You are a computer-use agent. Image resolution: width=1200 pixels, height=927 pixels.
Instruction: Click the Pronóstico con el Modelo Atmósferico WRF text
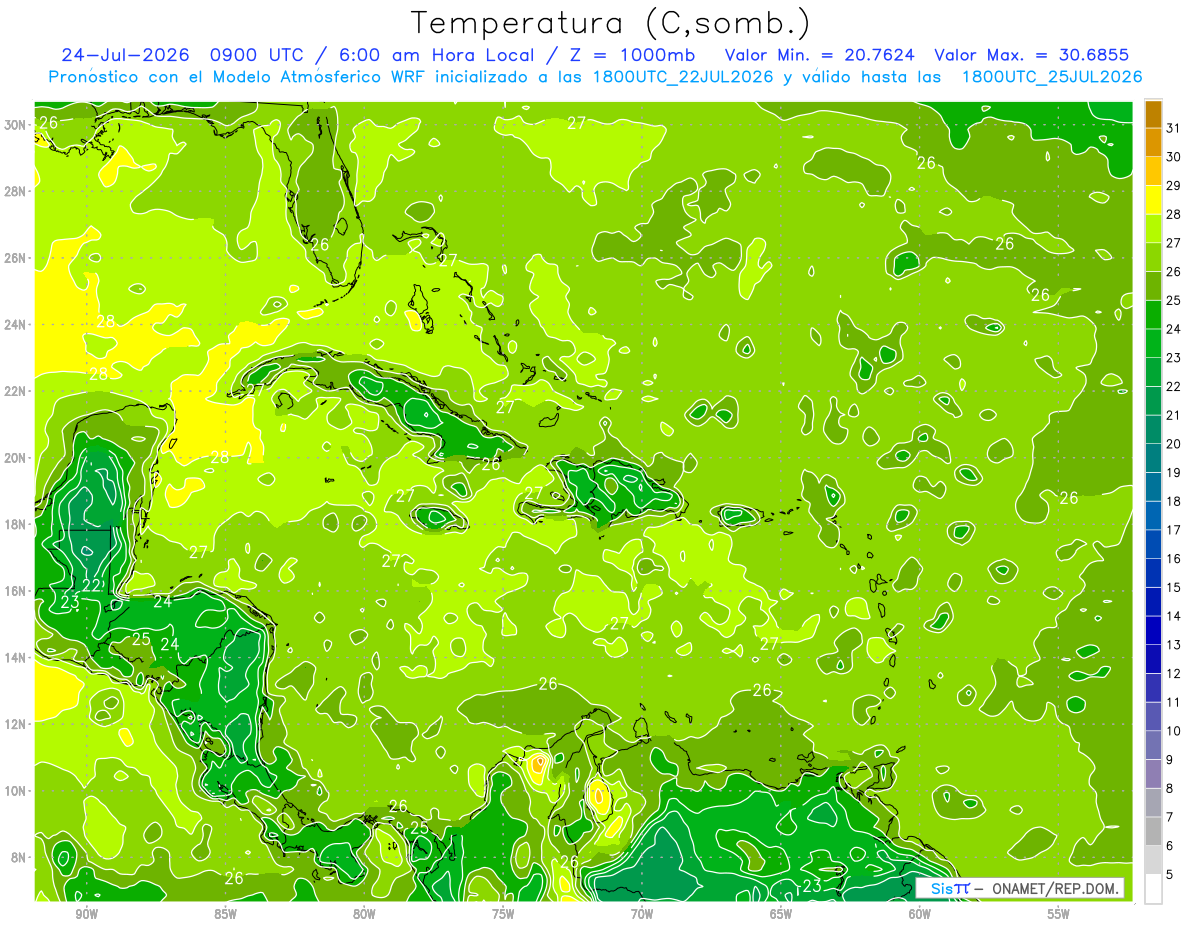[x=239, y=77]
